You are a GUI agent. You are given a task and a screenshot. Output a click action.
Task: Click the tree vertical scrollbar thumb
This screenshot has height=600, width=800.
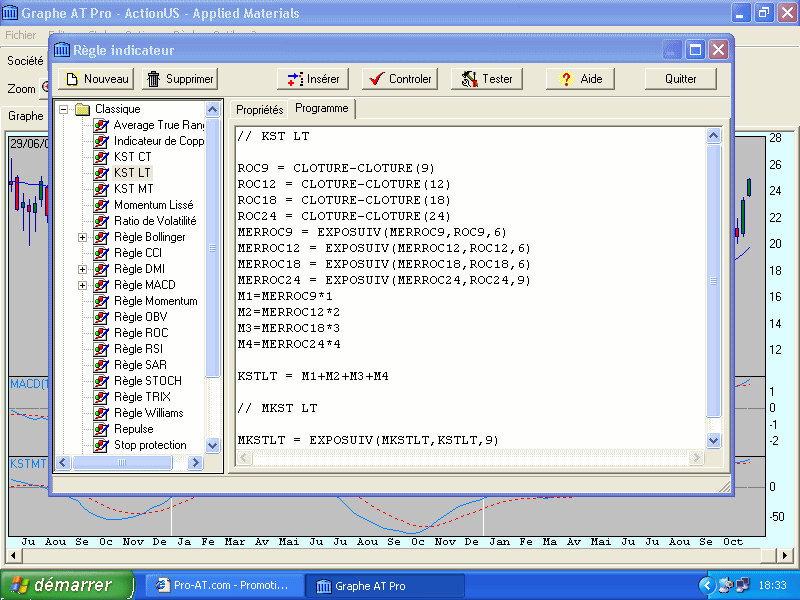(213, 247)
